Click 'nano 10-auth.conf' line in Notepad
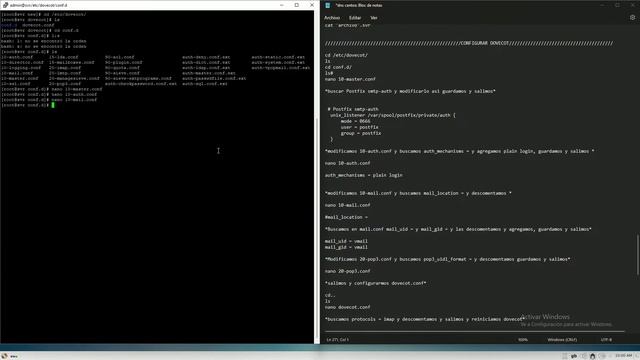Viewport: 640px width, 360px height. 347,163
